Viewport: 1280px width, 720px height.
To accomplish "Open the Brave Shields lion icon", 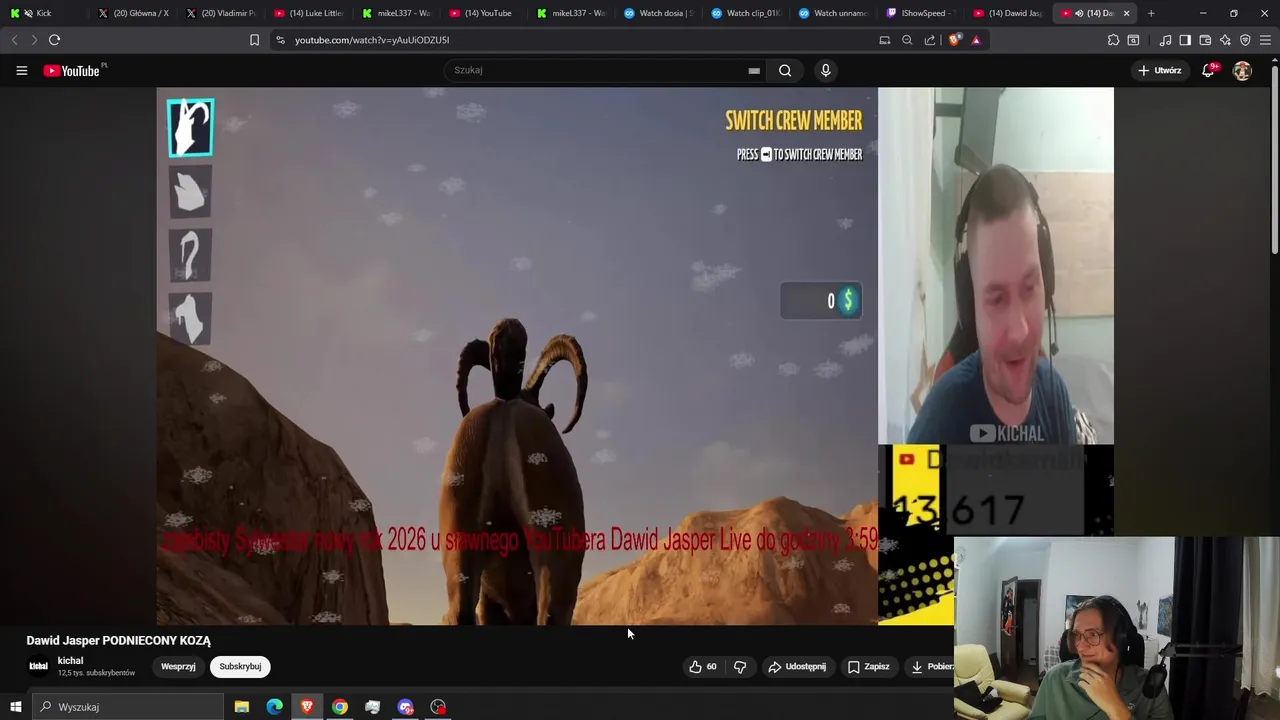I will pyautogui.click(x=955, y=40).
